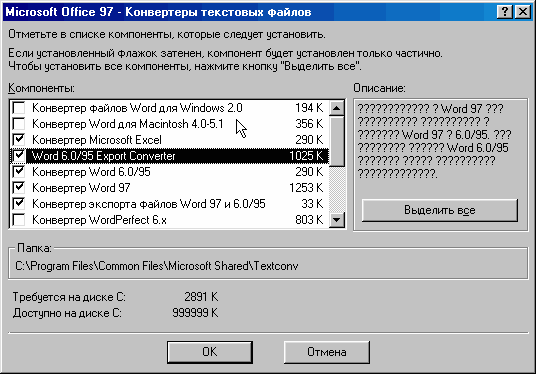Check Конвертер WordPerfect 6.x checkbox
The width and height of the screenshot is (536, 374).
[x=19, y=220]
